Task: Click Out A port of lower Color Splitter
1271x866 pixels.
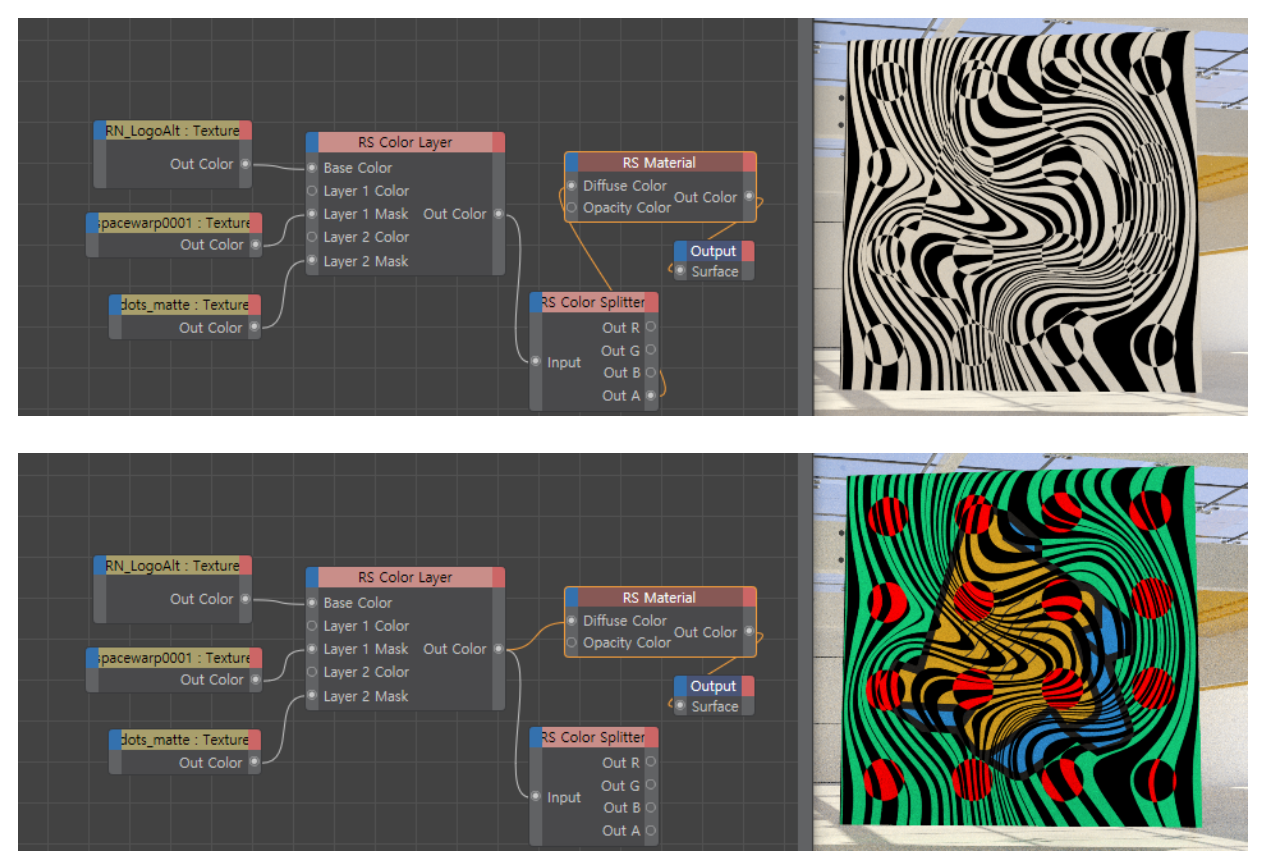Action: pyautogui.click(x=651, y=830)
